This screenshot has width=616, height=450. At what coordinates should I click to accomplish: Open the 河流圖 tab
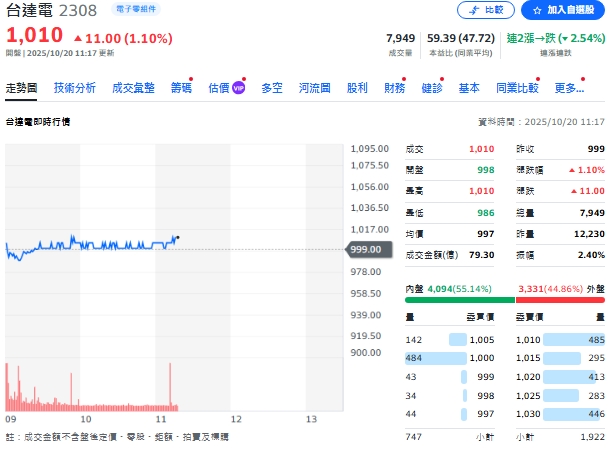(x=315, y=88)
